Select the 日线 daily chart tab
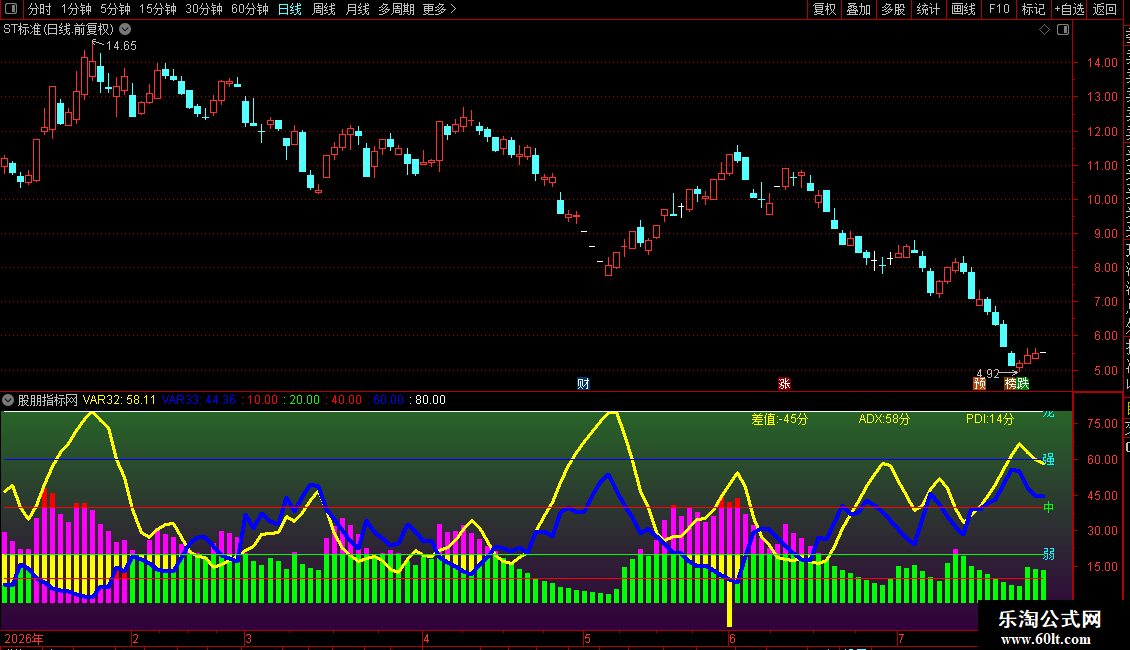The image size is (1130, 650). pos(290,9)
